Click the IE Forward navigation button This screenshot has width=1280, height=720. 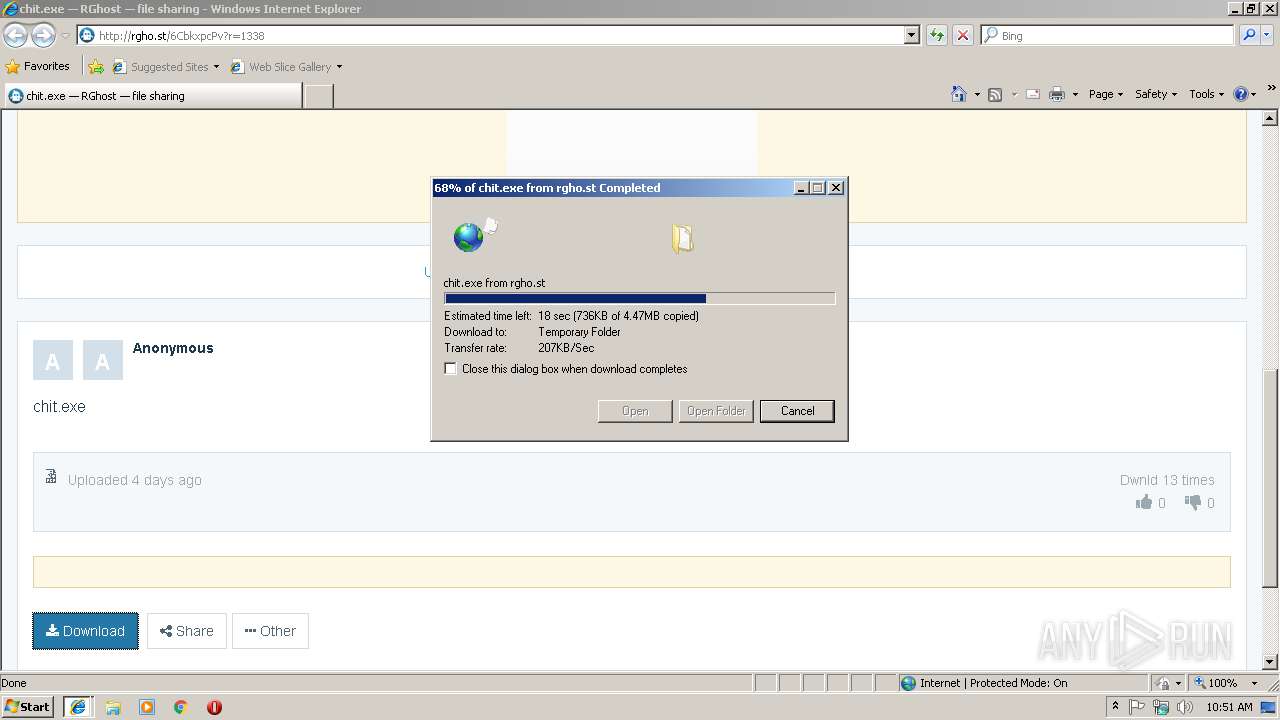coord(43,35)
